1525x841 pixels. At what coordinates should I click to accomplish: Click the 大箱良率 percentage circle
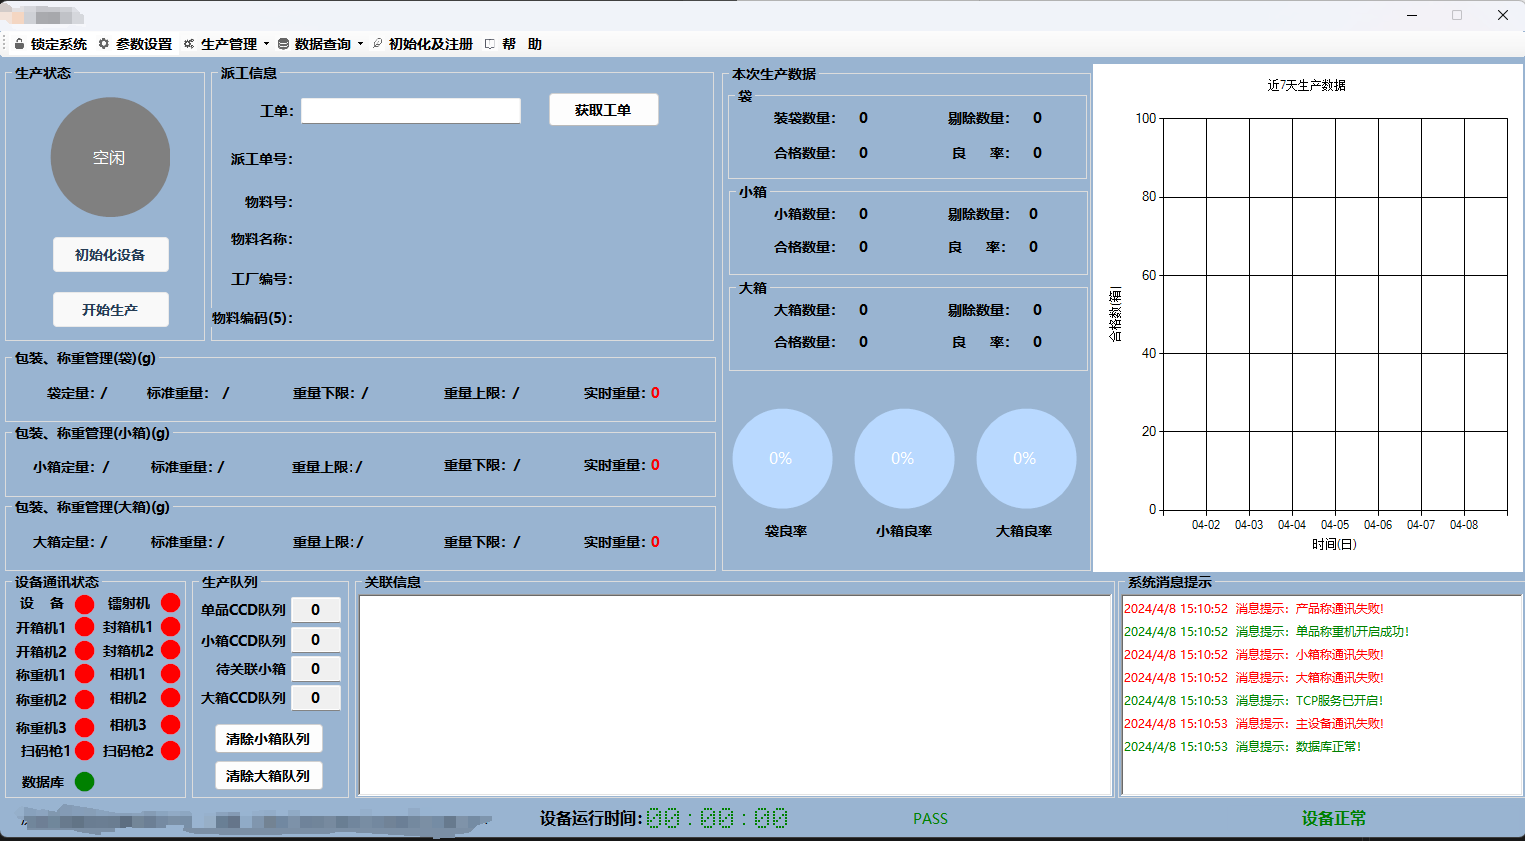tap(1026, 458)
